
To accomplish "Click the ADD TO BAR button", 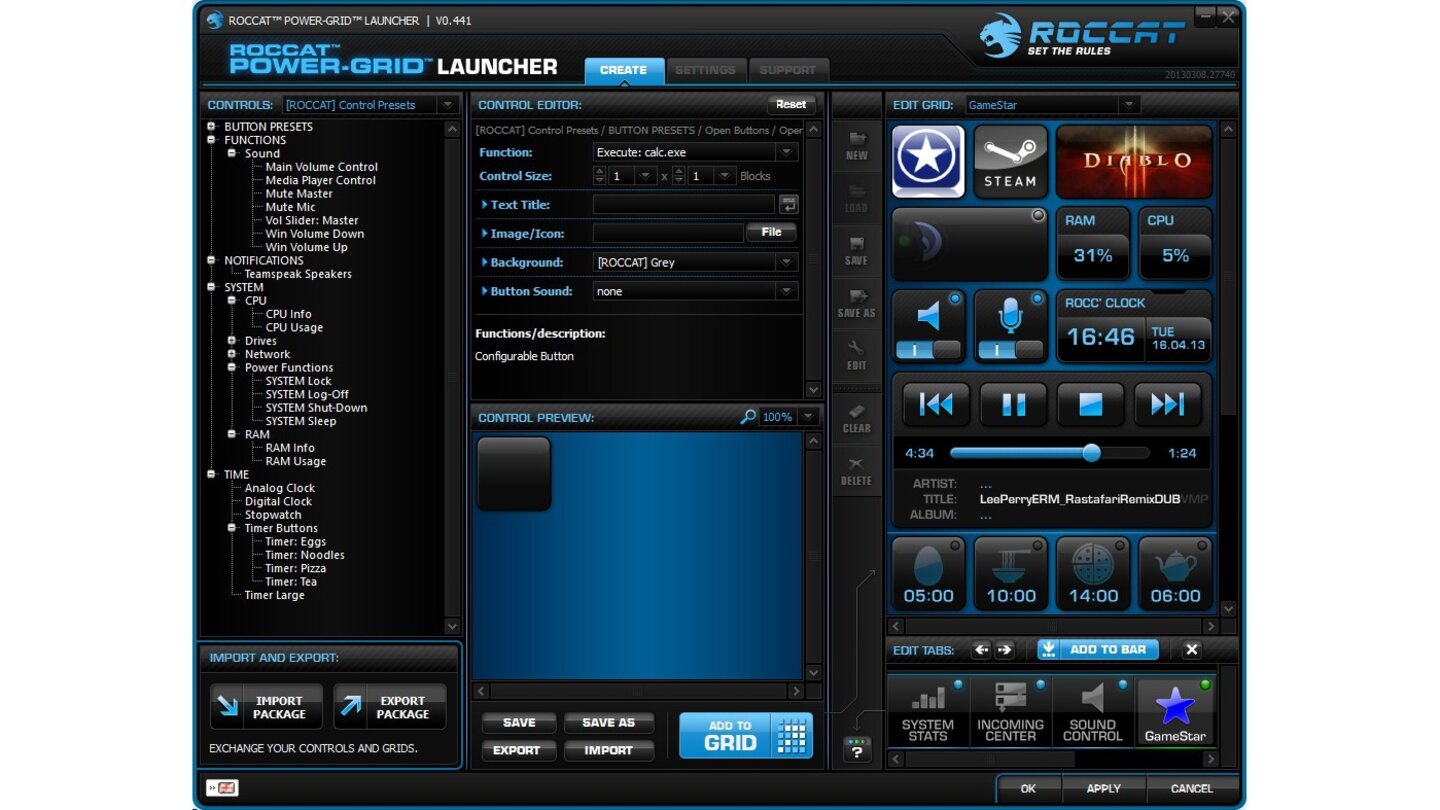I will pyautogui.click(x=1098, y=649).
